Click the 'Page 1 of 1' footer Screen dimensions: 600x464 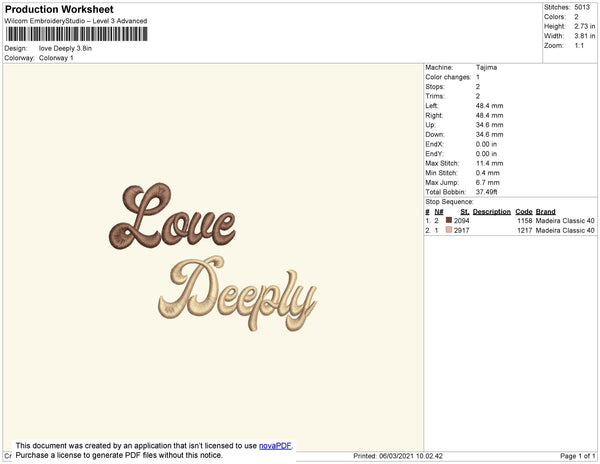click(x=577, y=456)
